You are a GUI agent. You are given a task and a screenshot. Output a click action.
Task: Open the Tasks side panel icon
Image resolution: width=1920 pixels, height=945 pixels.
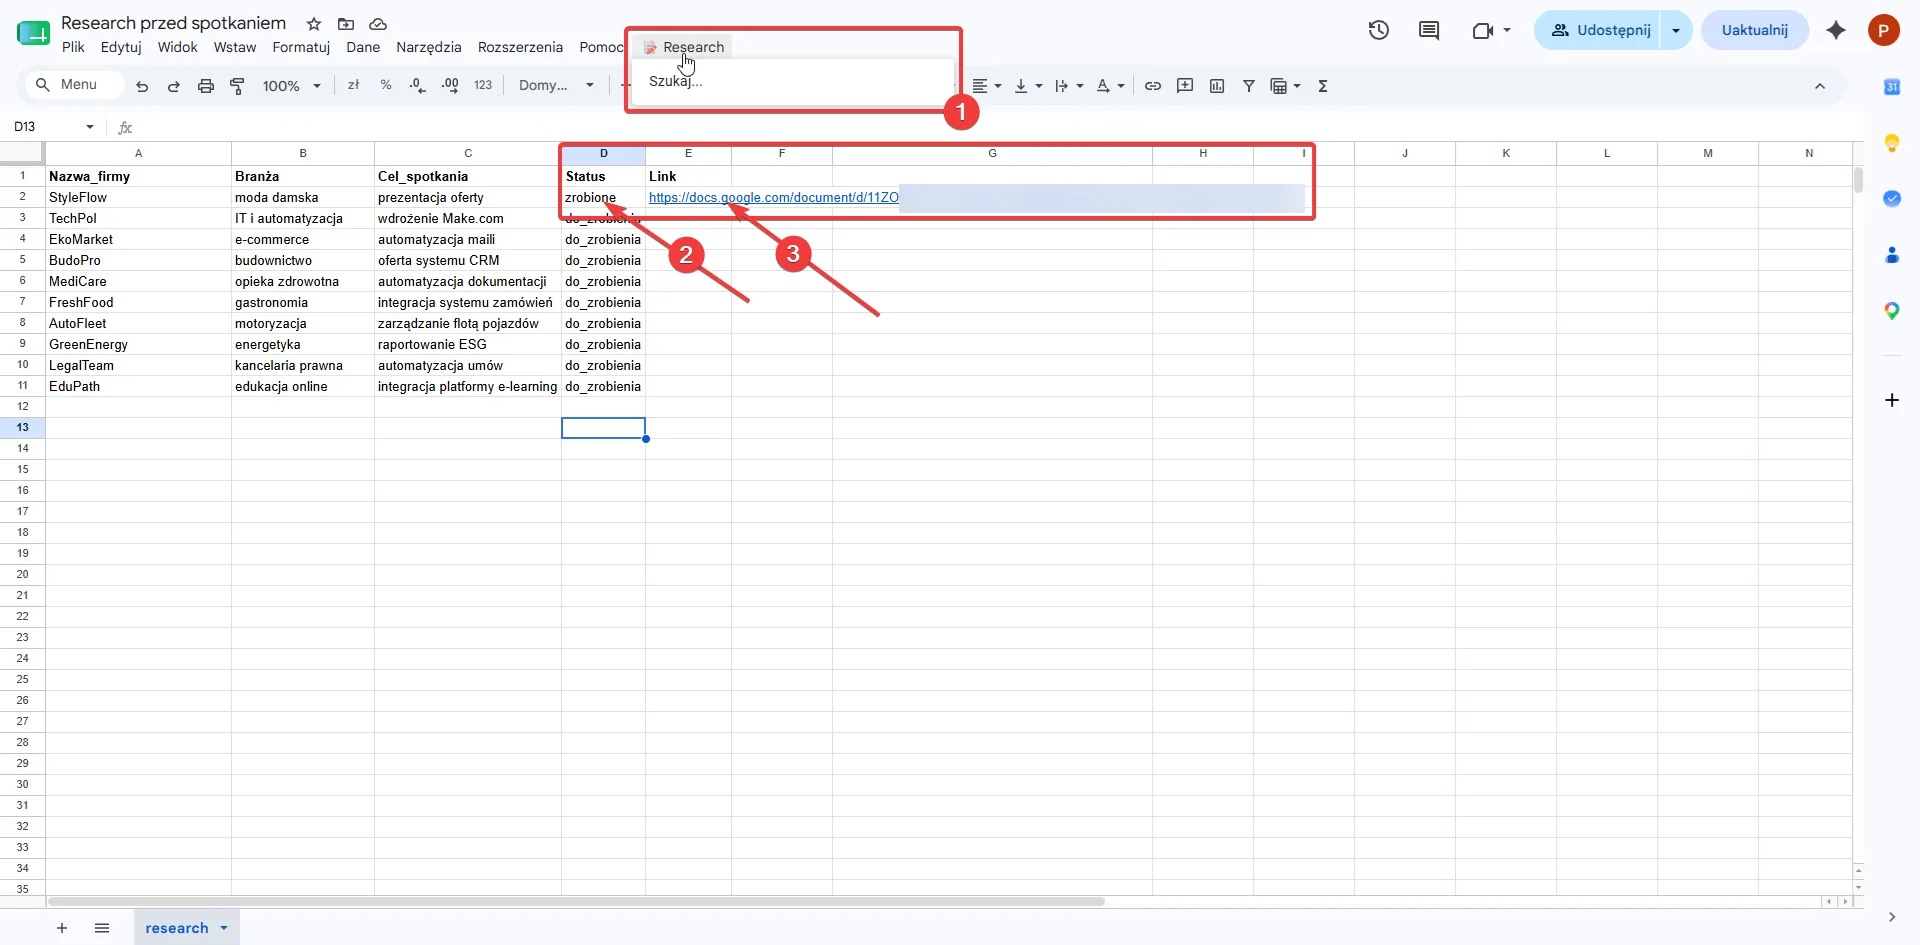(x=1892, y=198)
